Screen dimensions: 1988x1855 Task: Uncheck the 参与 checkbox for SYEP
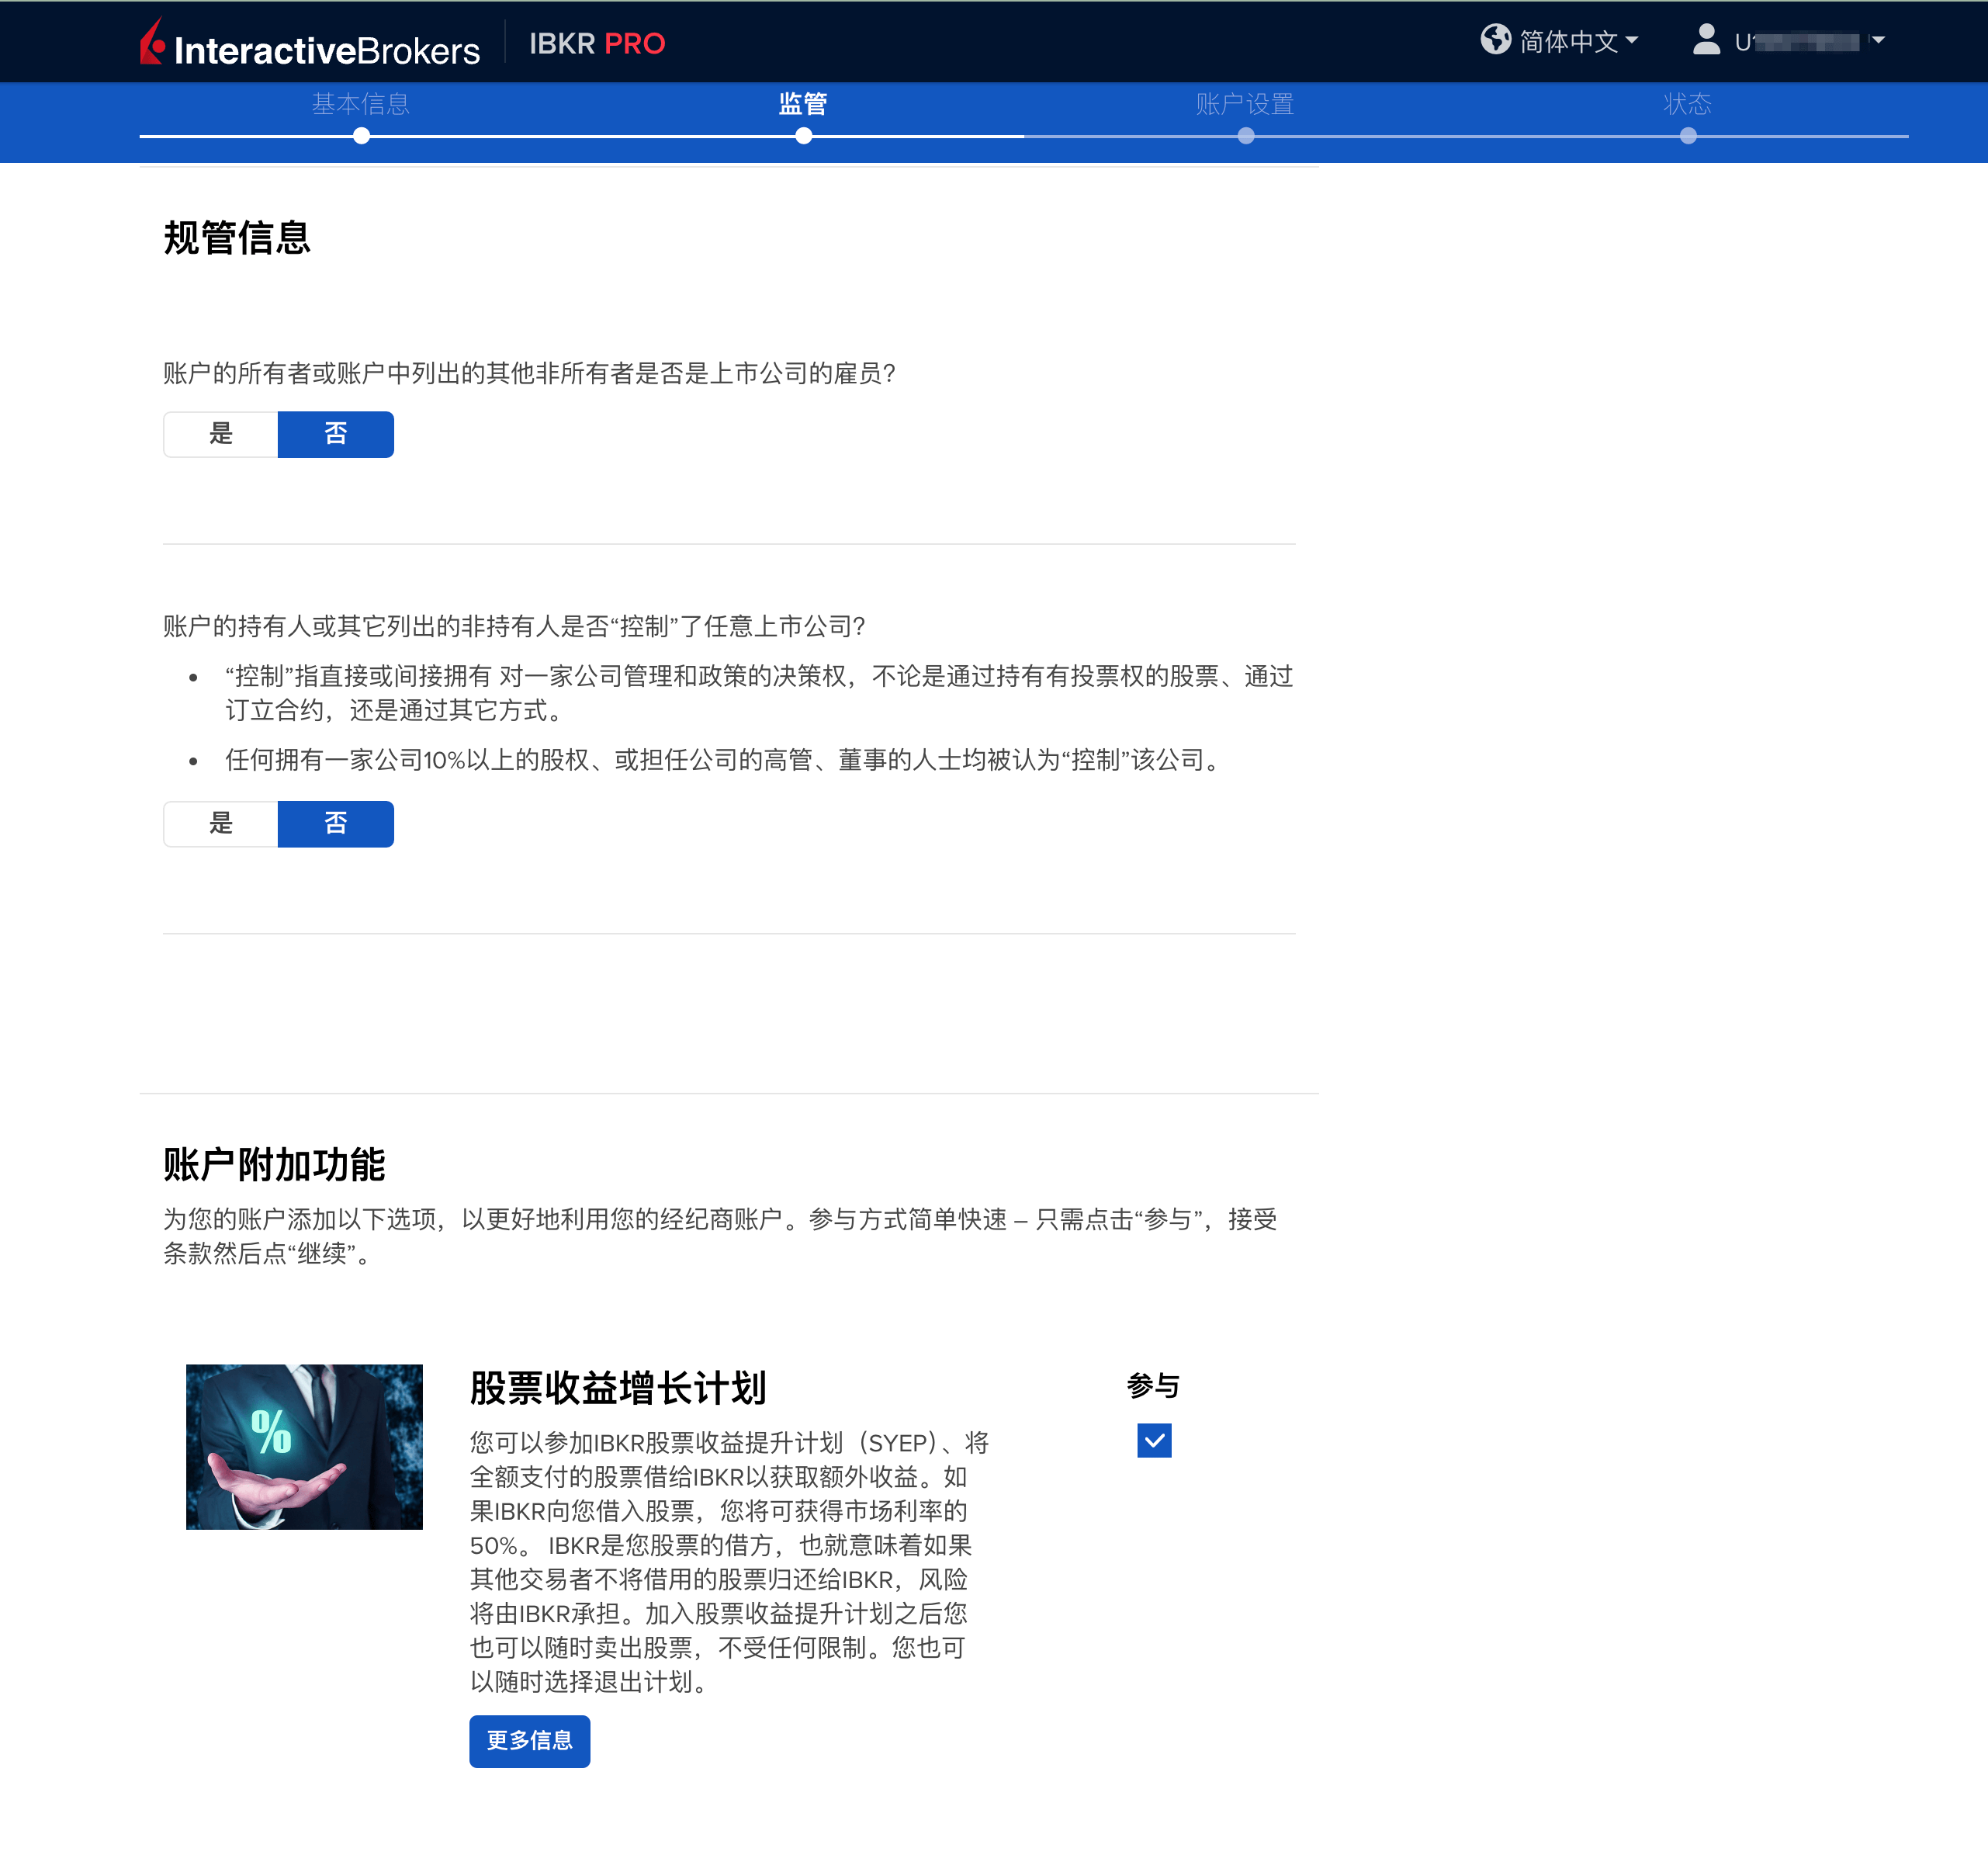pyautogui.click(x=1154, y=1440)
